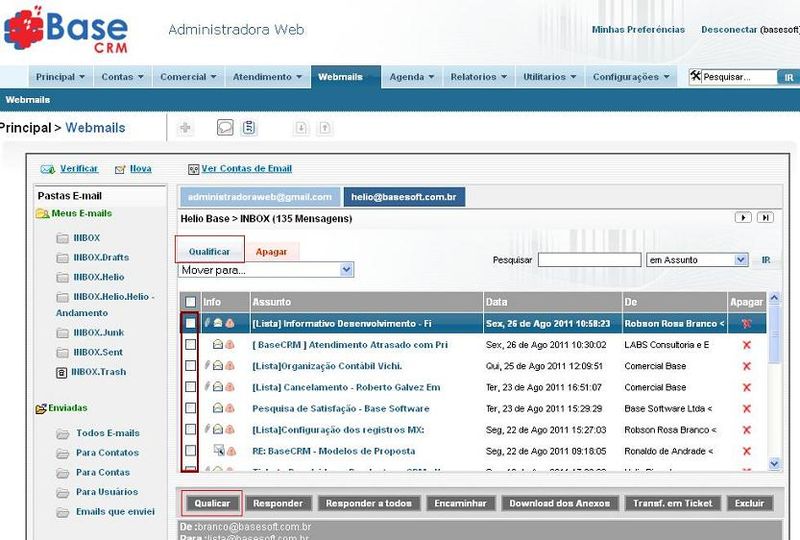Image resolution: width=800 pixels, height=540 pixels.
Task: Click the grey plus icon near Webmails breadcrumb
Action: 184,127
